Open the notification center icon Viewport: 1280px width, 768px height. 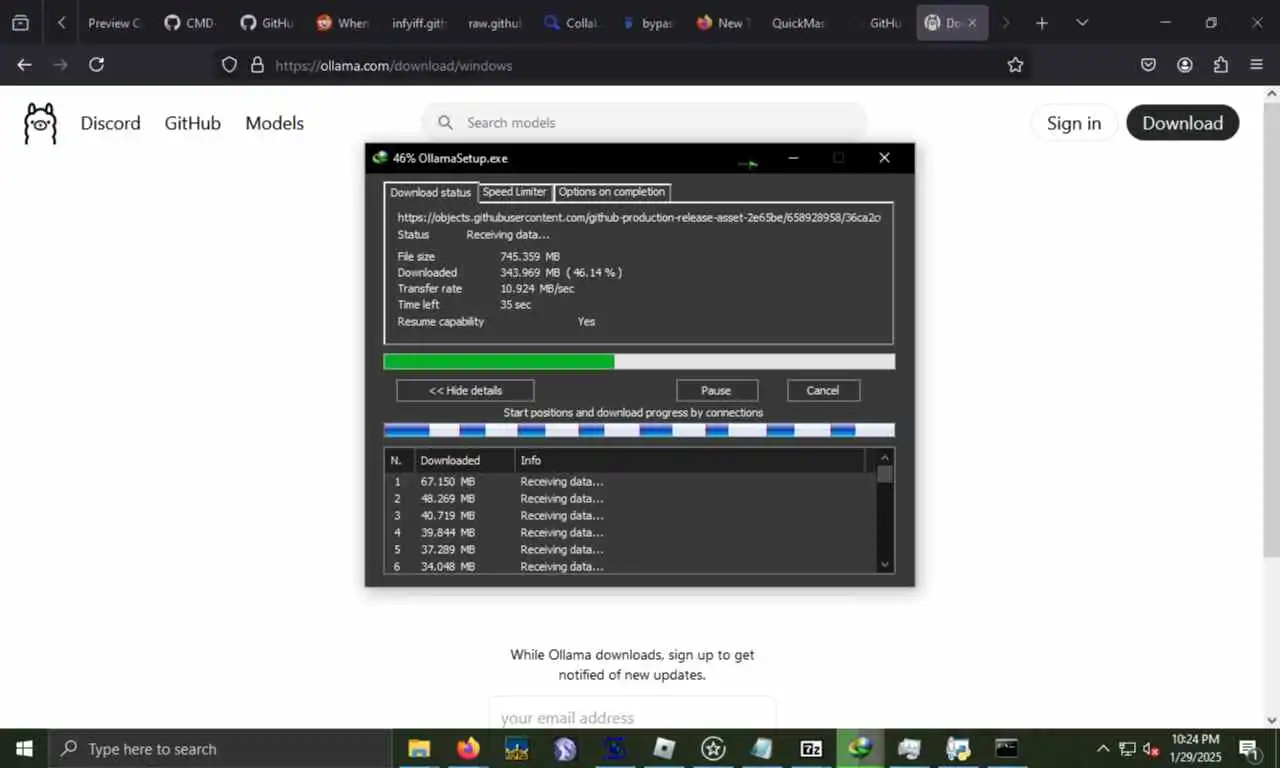click(1249, 748)
